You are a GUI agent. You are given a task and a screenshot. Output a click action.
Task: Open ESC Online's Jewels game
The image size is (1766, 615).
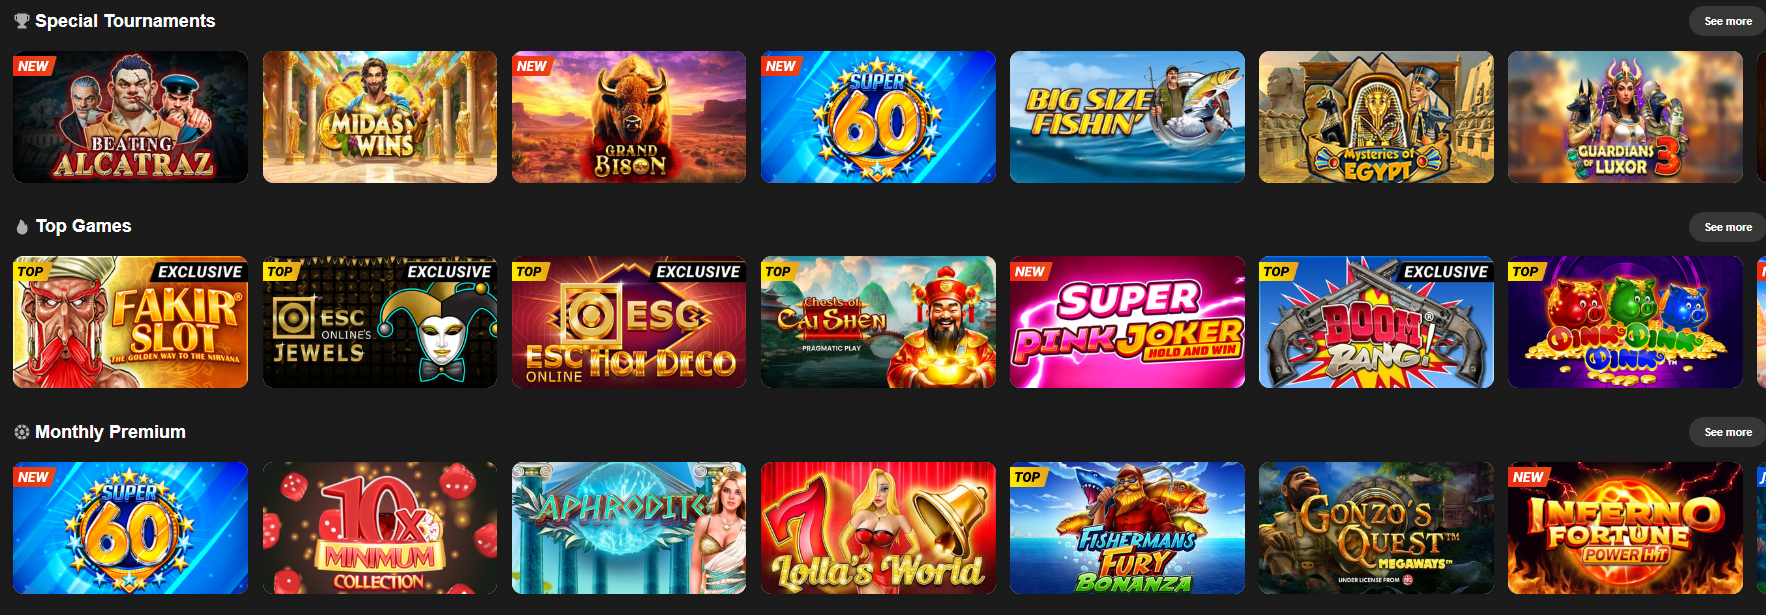tap(380, 322)
